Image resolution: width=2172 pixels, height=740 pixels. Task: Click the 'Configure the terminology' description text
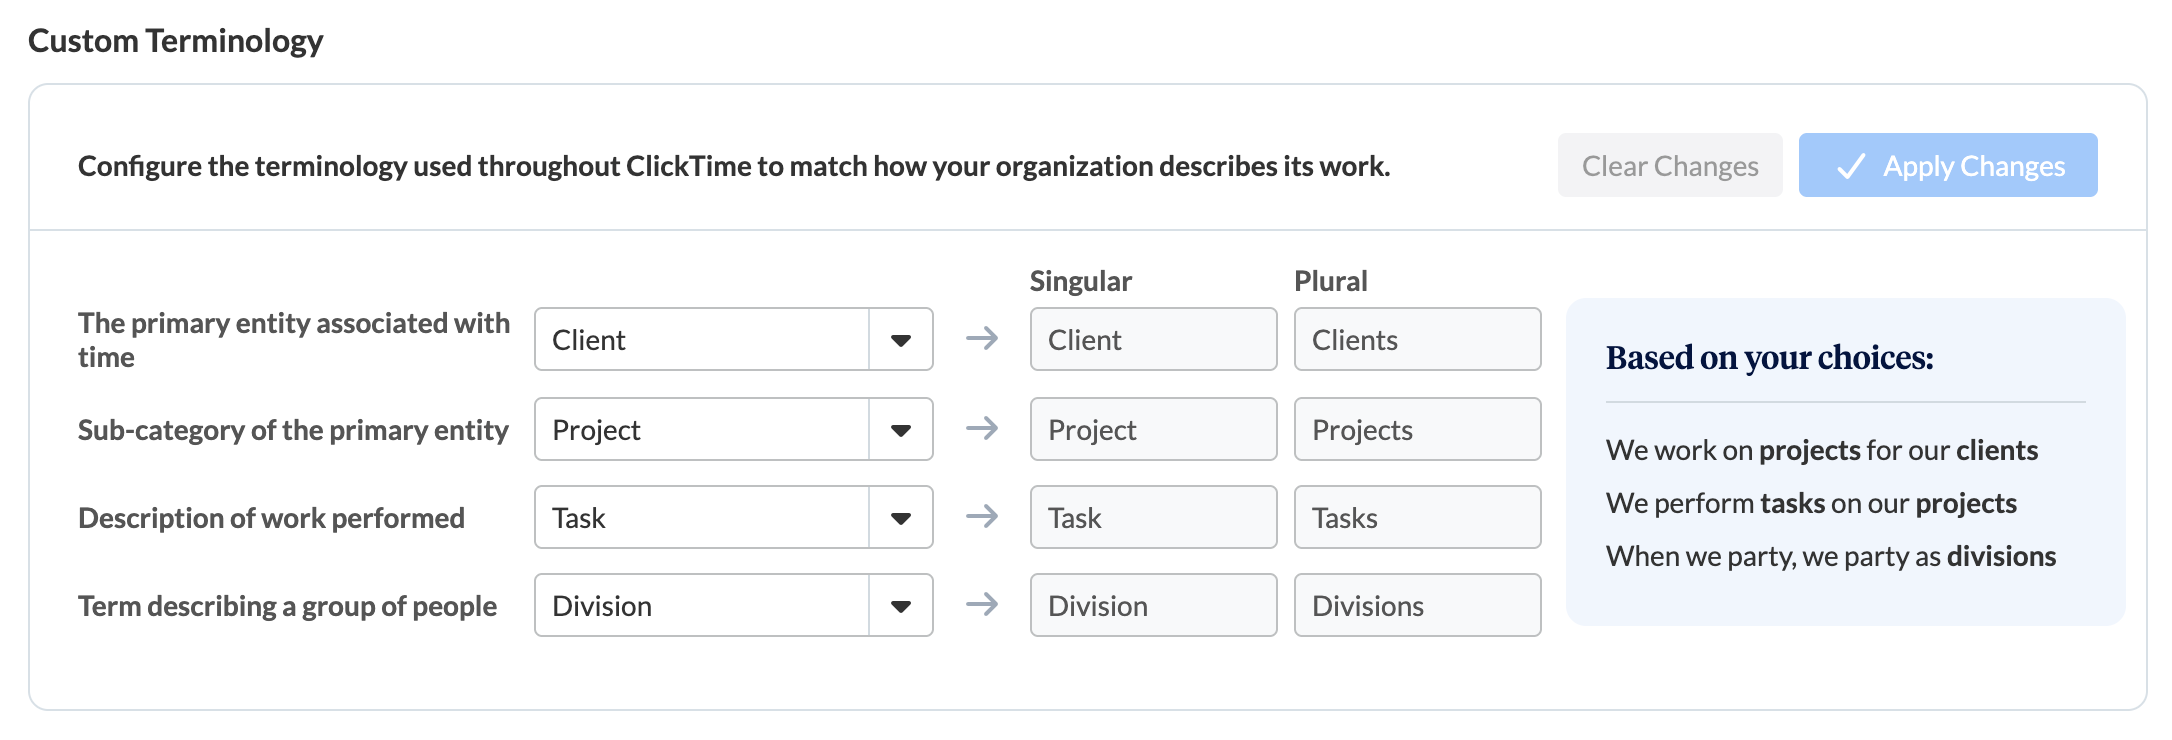tap(734, 166)
